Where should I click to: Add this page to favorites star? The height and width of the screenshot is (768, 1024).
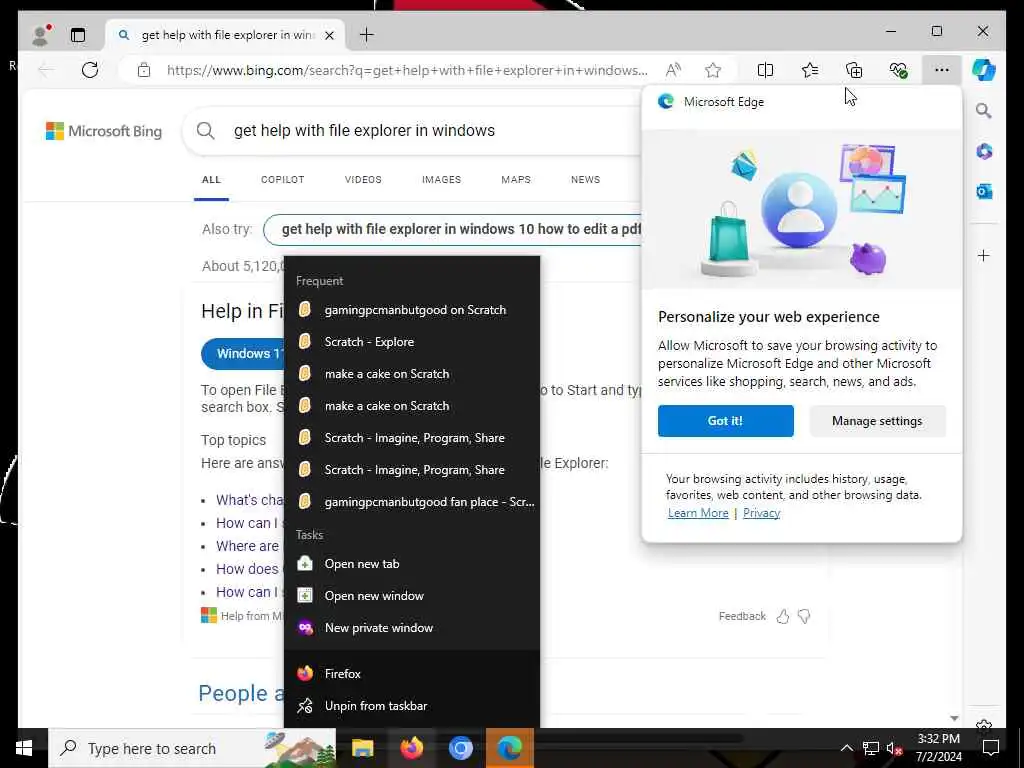pos(713,70)
